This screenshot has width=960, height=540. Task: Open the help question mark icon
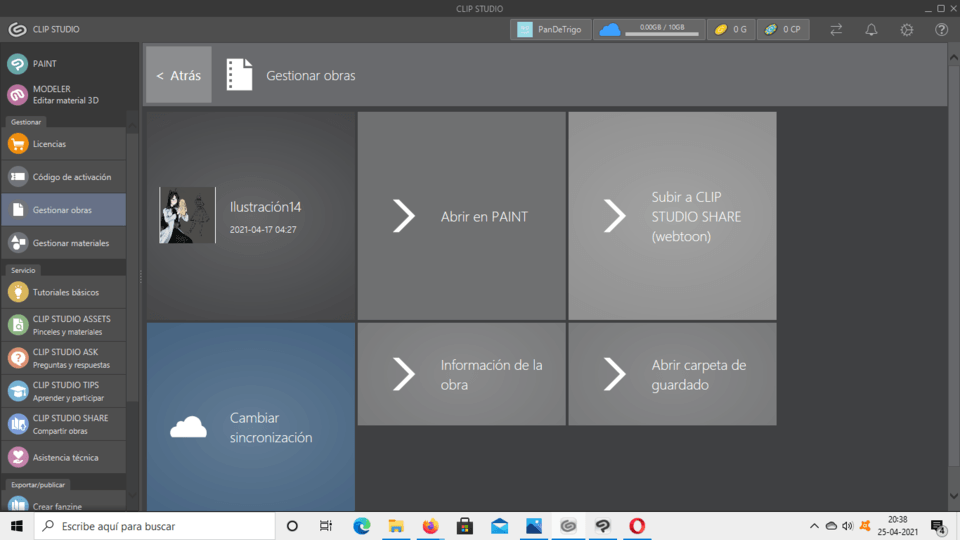coord(942,29)
